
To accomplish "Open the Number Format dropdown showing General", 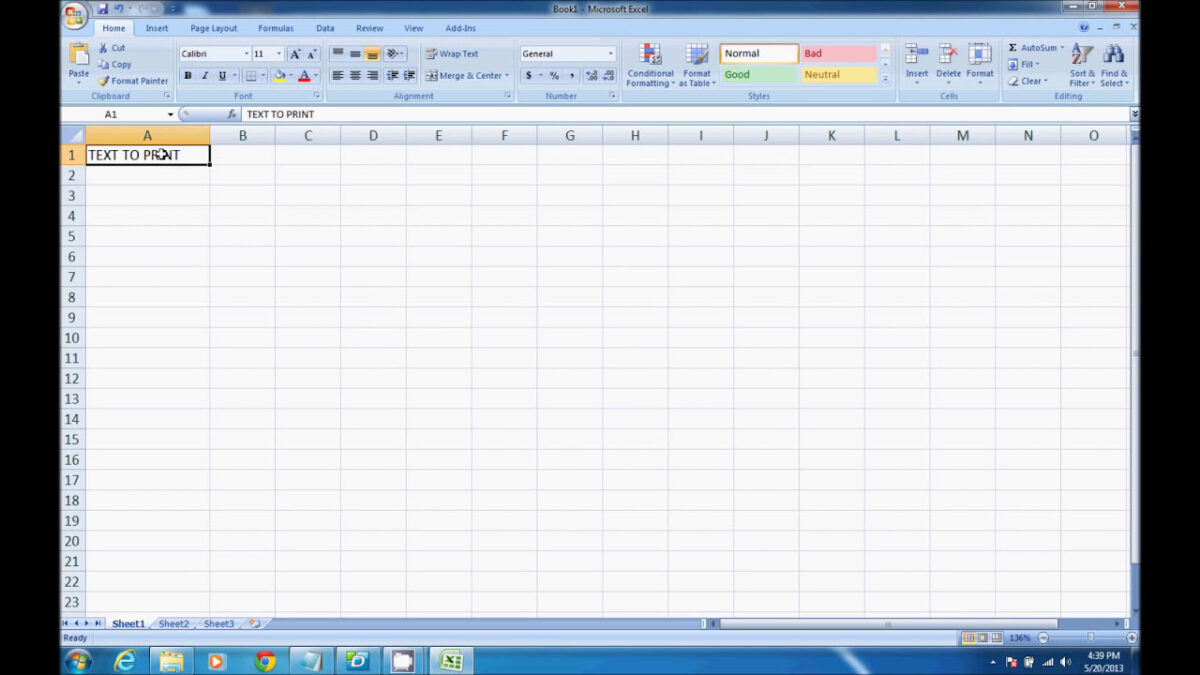I will coord(567,53).
